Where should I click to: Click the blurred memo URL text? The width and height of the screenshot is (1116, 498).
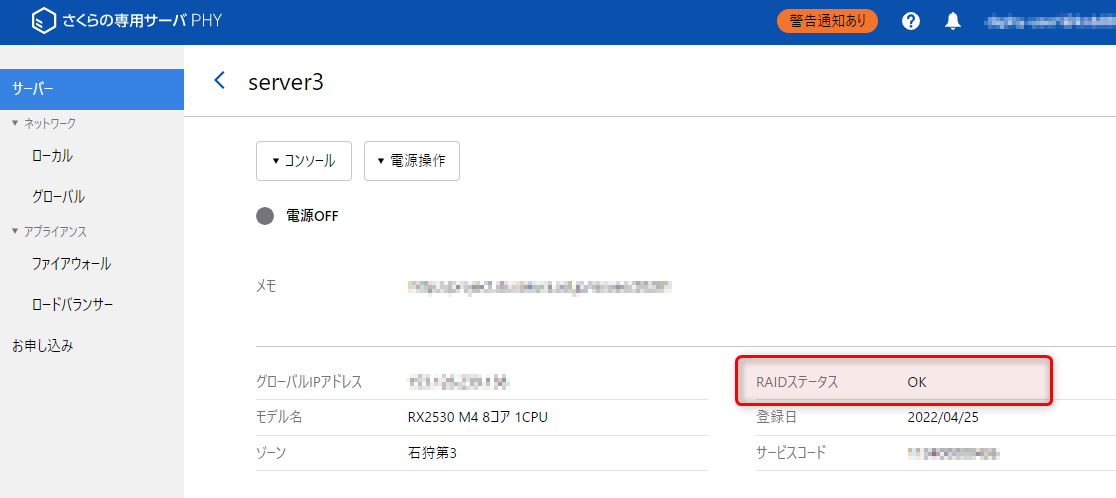tap(538, 286)
